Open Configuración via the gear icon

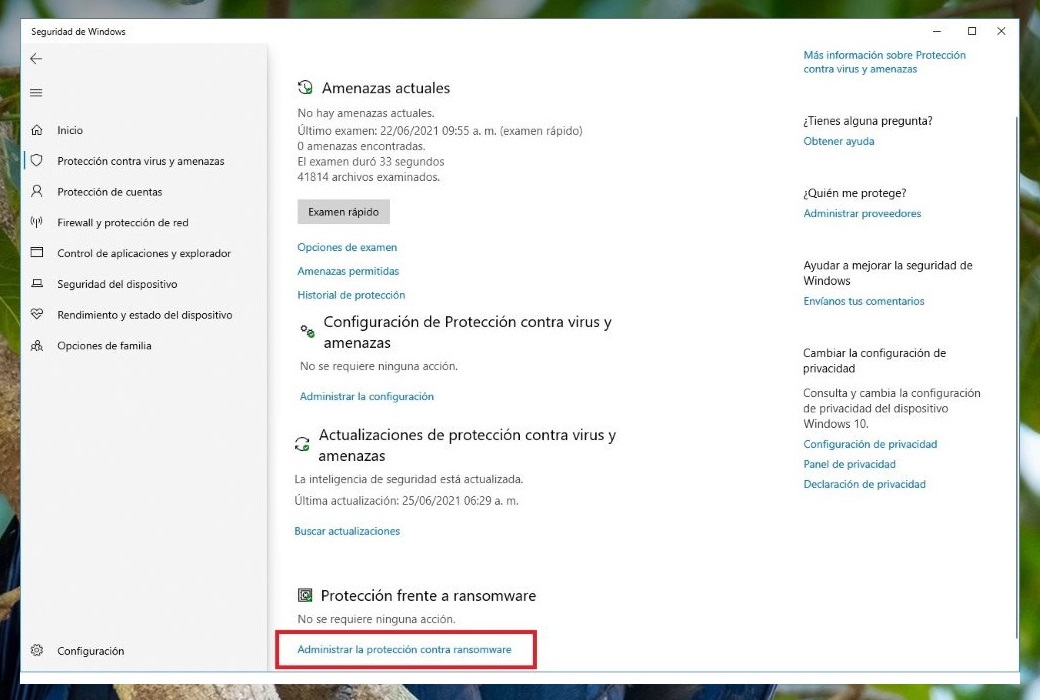point(36,650)
